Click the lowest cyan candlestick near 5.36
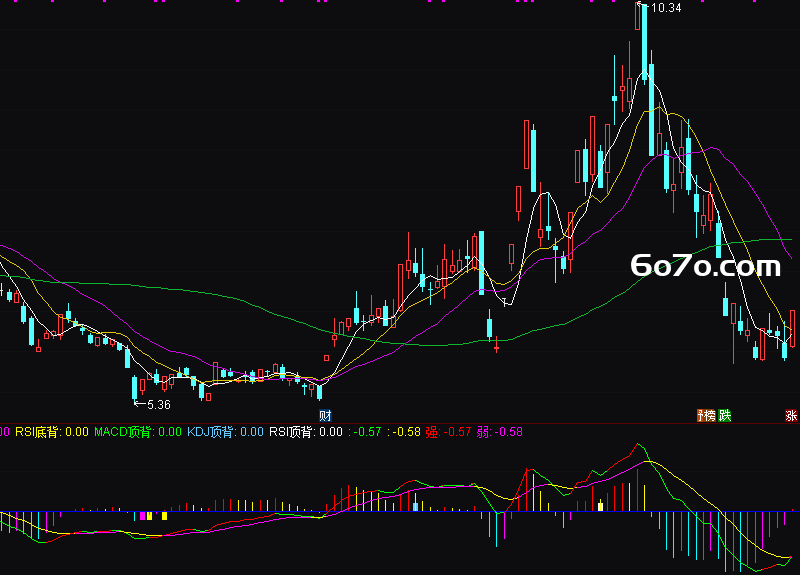The width and height of the screenshot is (800, 575). click(x=135, y=388)
